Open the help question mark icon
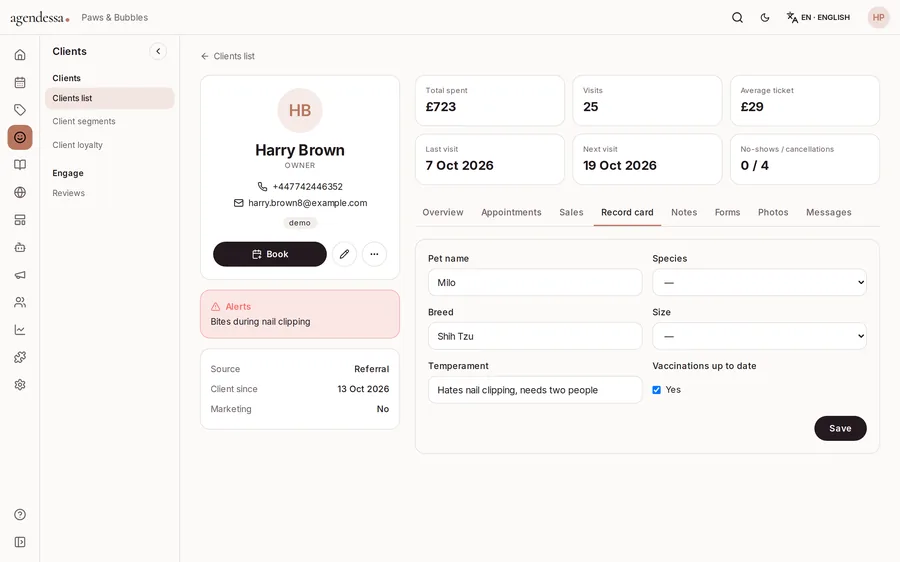 [x=20, y=514]
